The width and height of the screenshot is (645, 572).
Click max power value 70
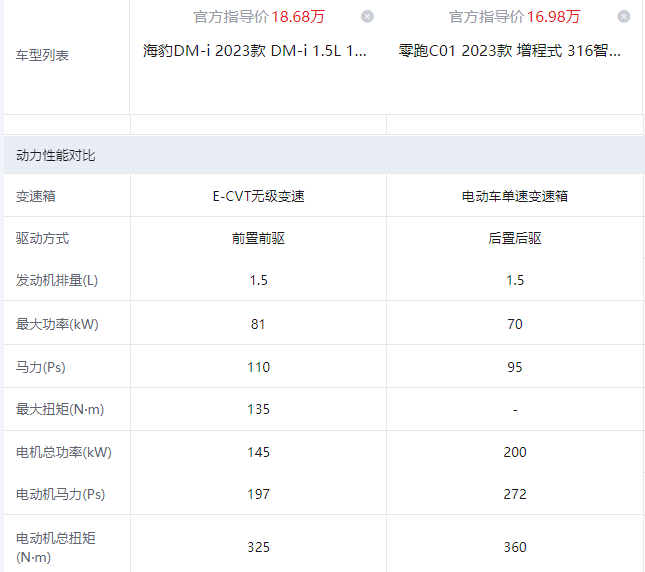[x=515, y=324]
